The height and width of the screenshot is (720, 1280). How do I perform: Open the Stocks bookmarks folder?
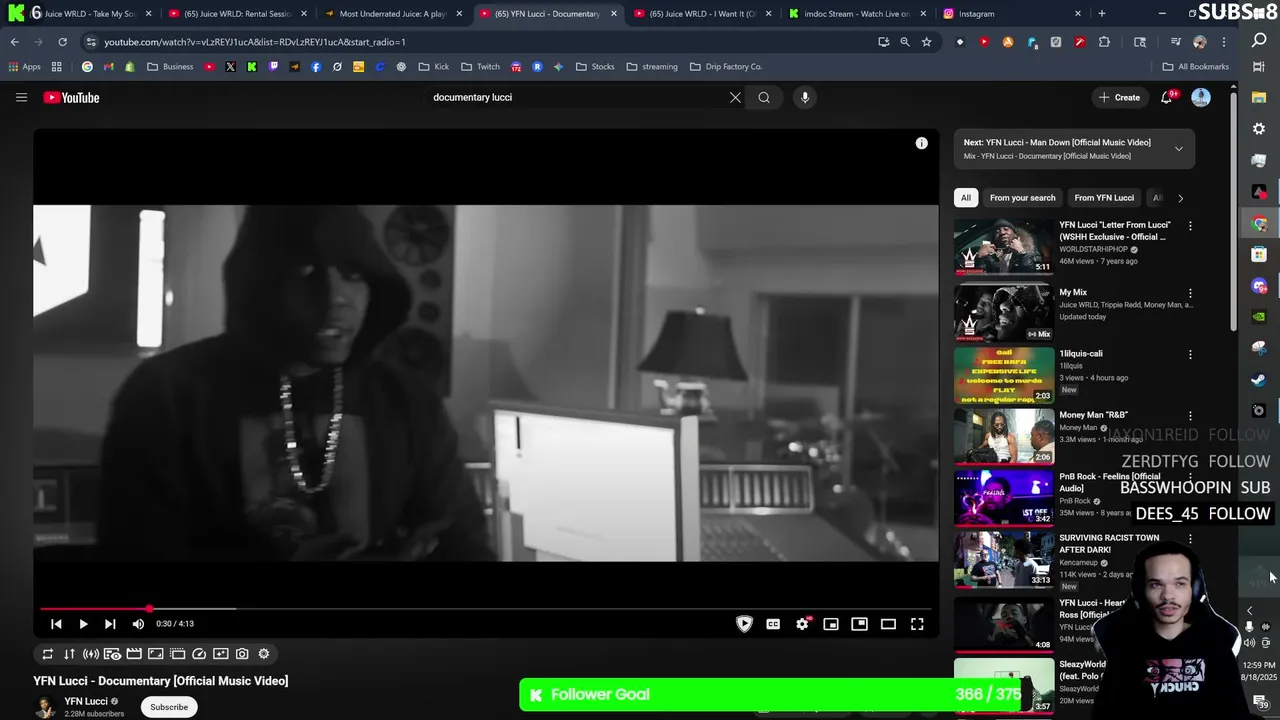pos(595,67)
